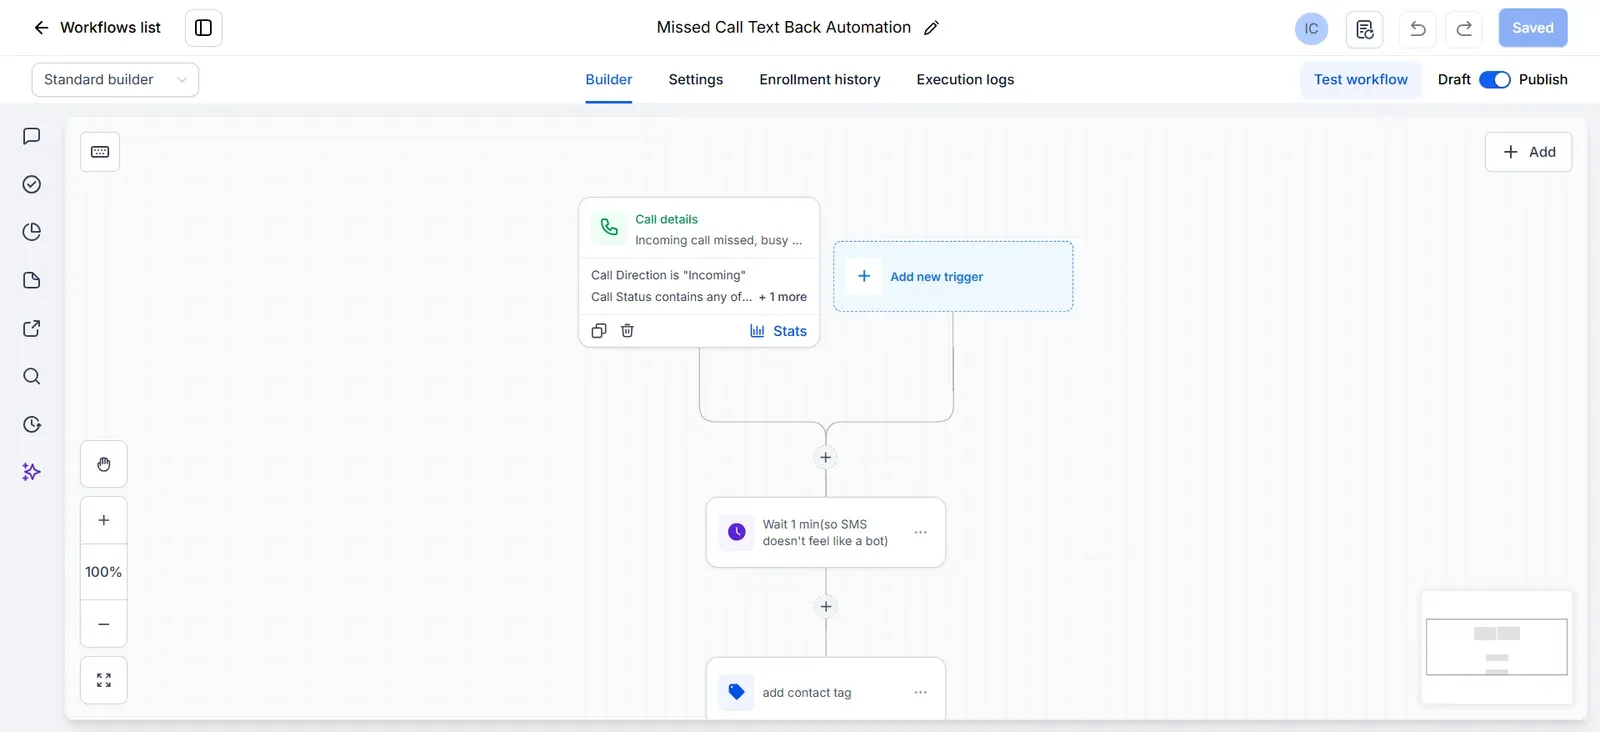Click the phone icon on the trigger
The image size is (1600, 732).
pos(609,228)
